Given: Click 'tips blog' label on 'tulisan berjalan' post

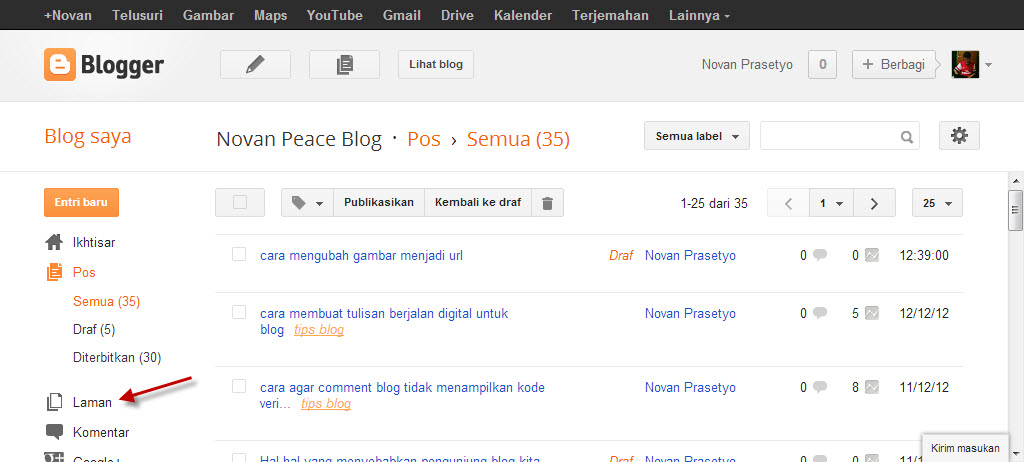Looking at the screenshot, I should 319,330.
